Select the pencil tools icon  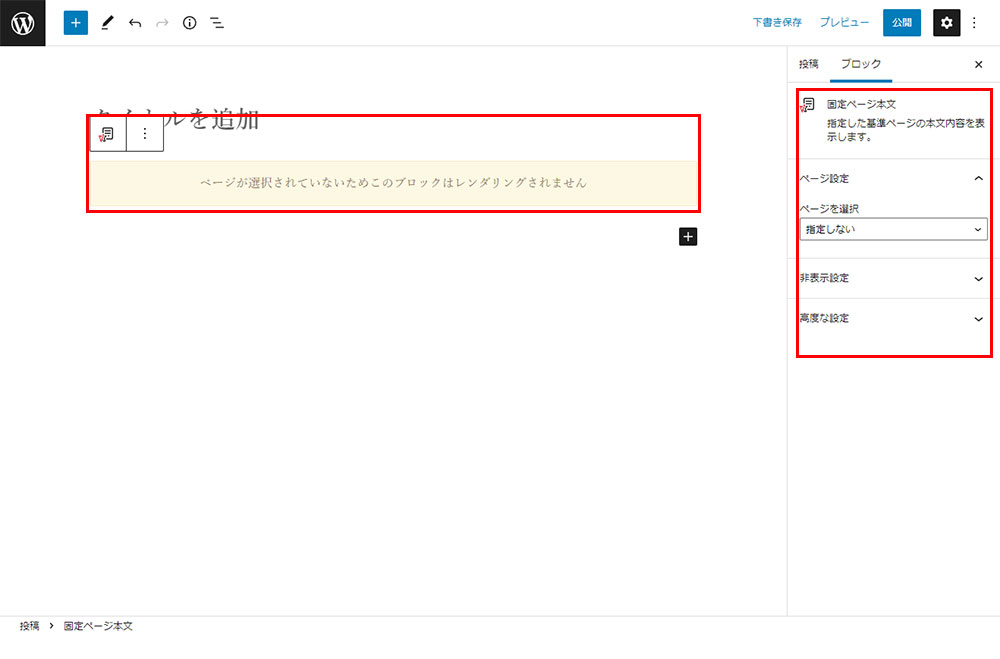[107, 23]
